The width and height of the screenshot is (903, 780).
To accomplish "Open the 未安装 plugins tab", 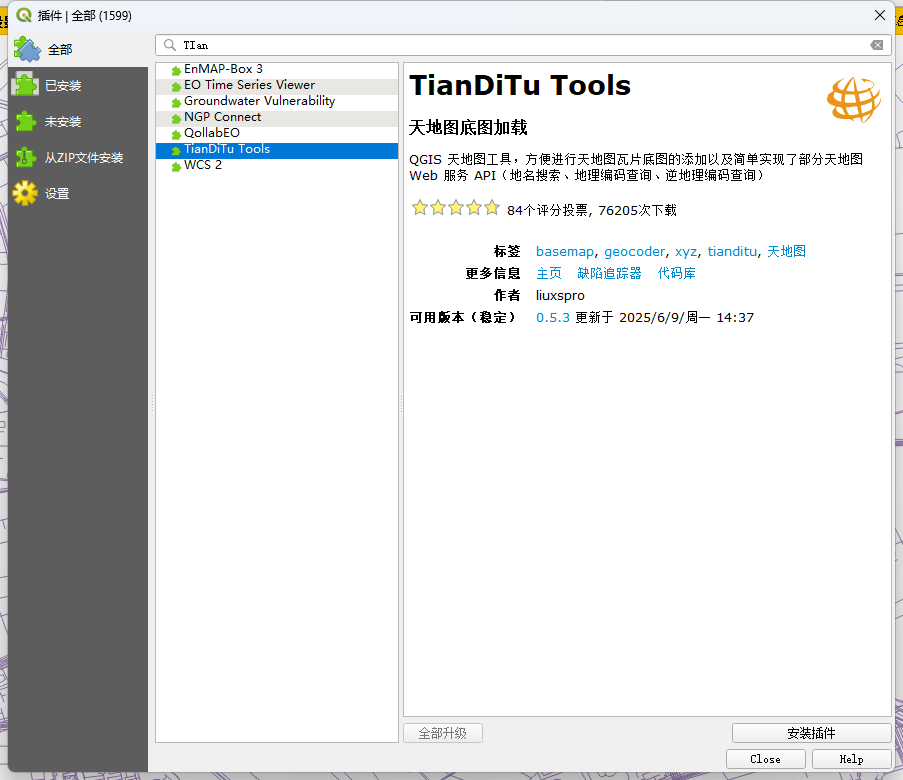I will pyautogui.click(x=62, y=122).
